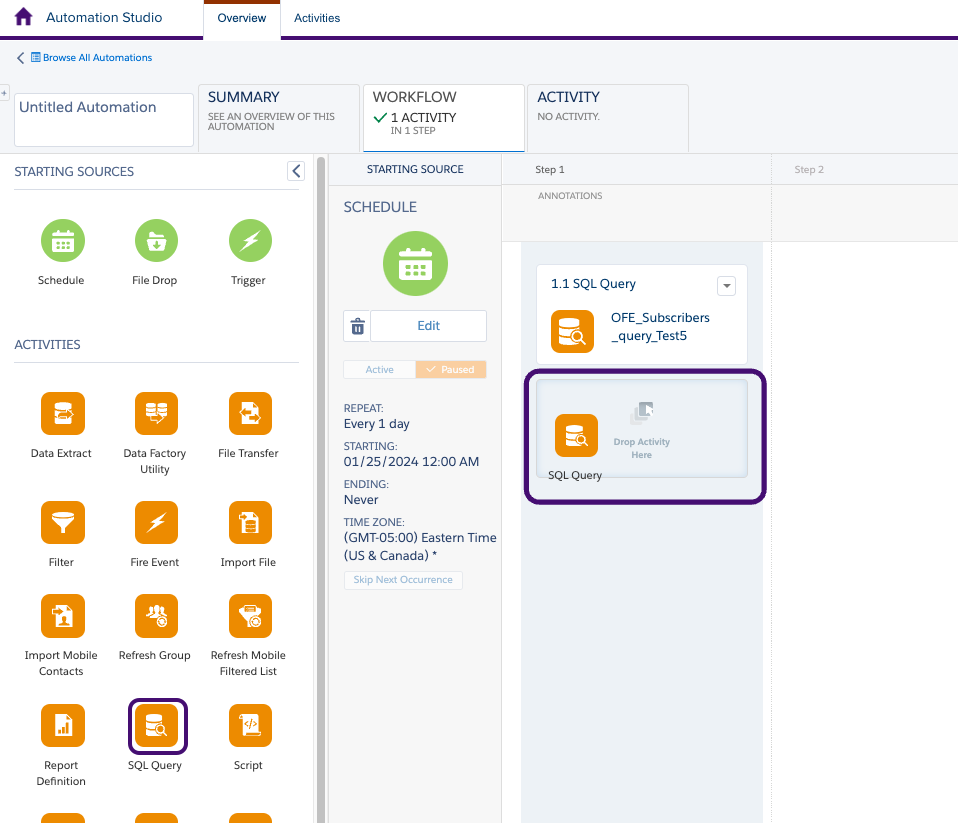Select the Refresh Group activity icon

[155, 616]
